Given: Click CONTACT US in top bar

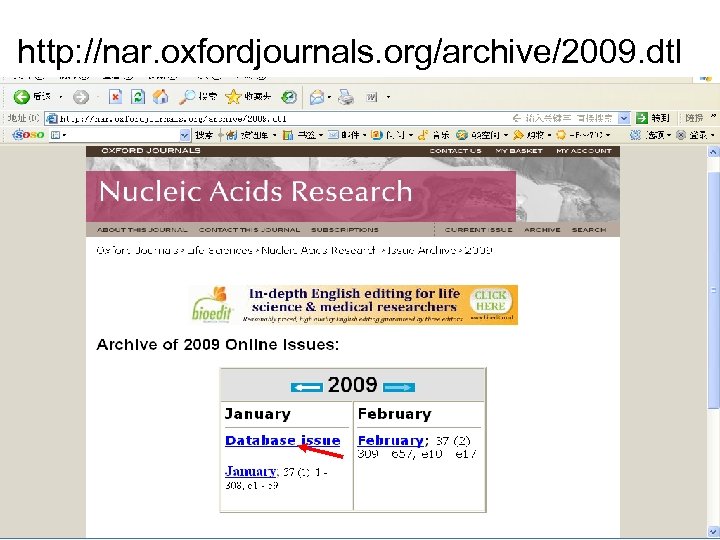Looking at the screenshot, I should tap(456, 151).
